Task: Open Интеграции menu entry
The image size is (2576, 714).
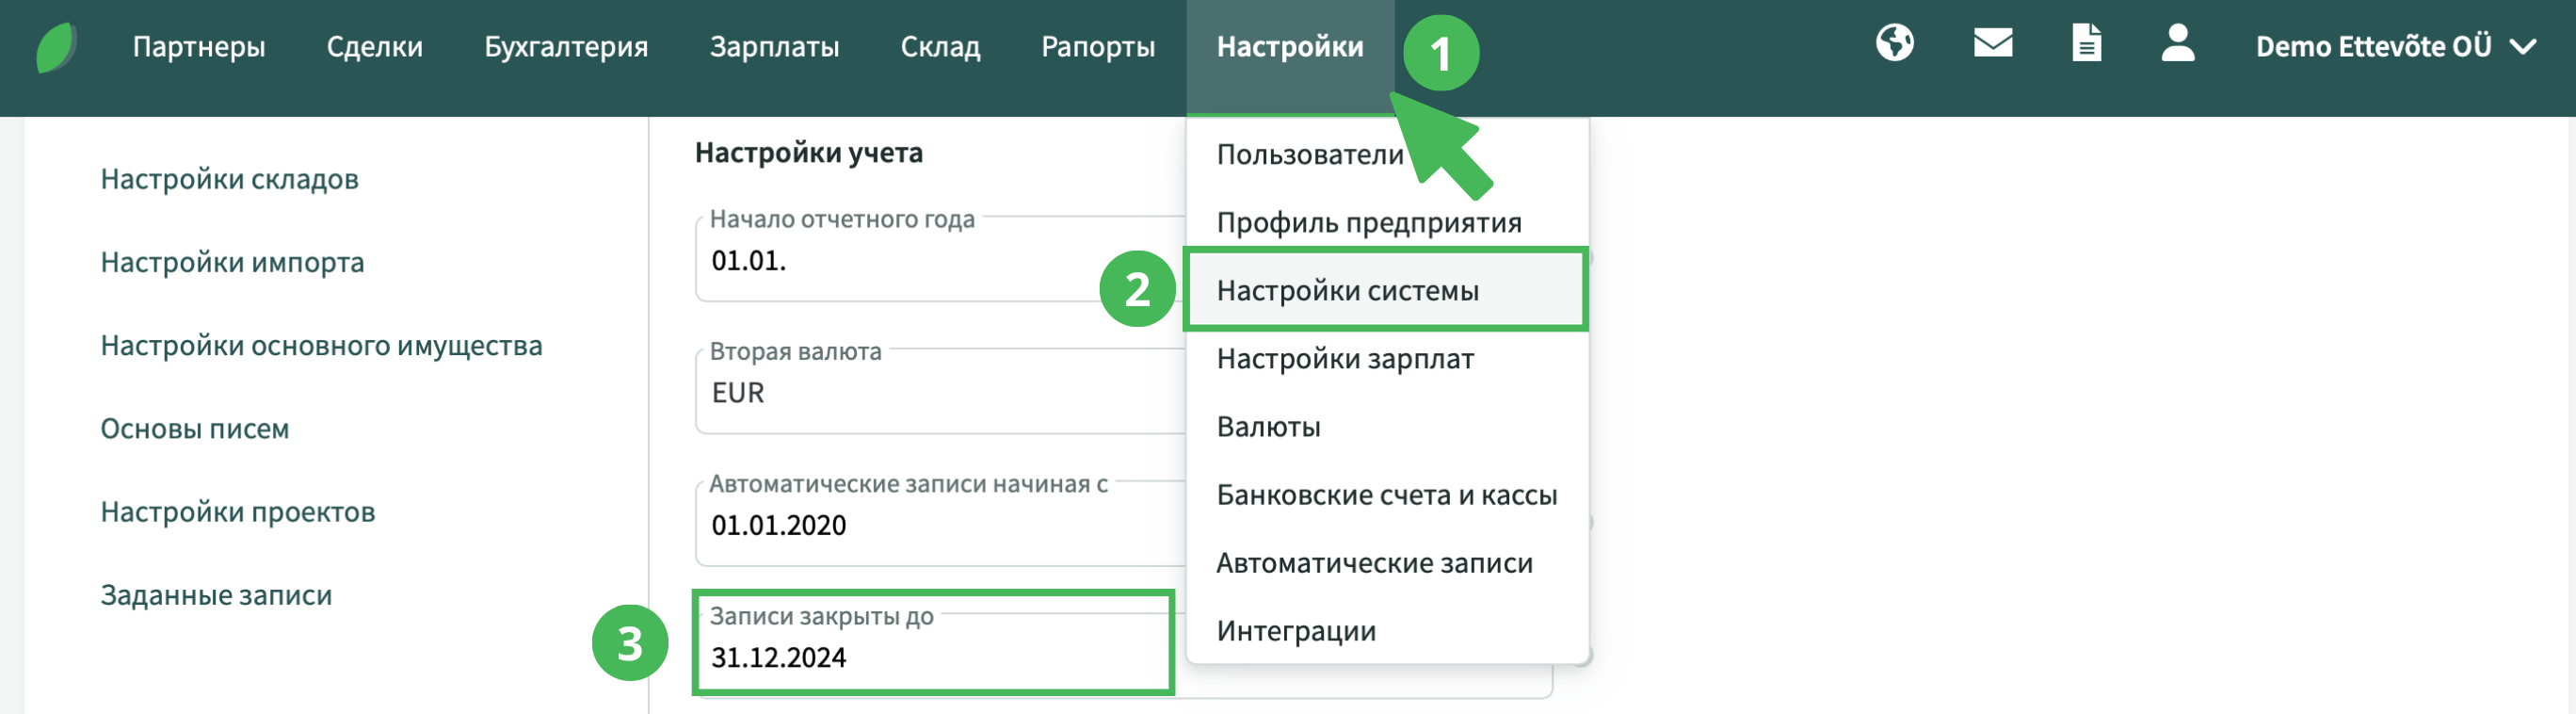Action: click(x=1295, y=631)
